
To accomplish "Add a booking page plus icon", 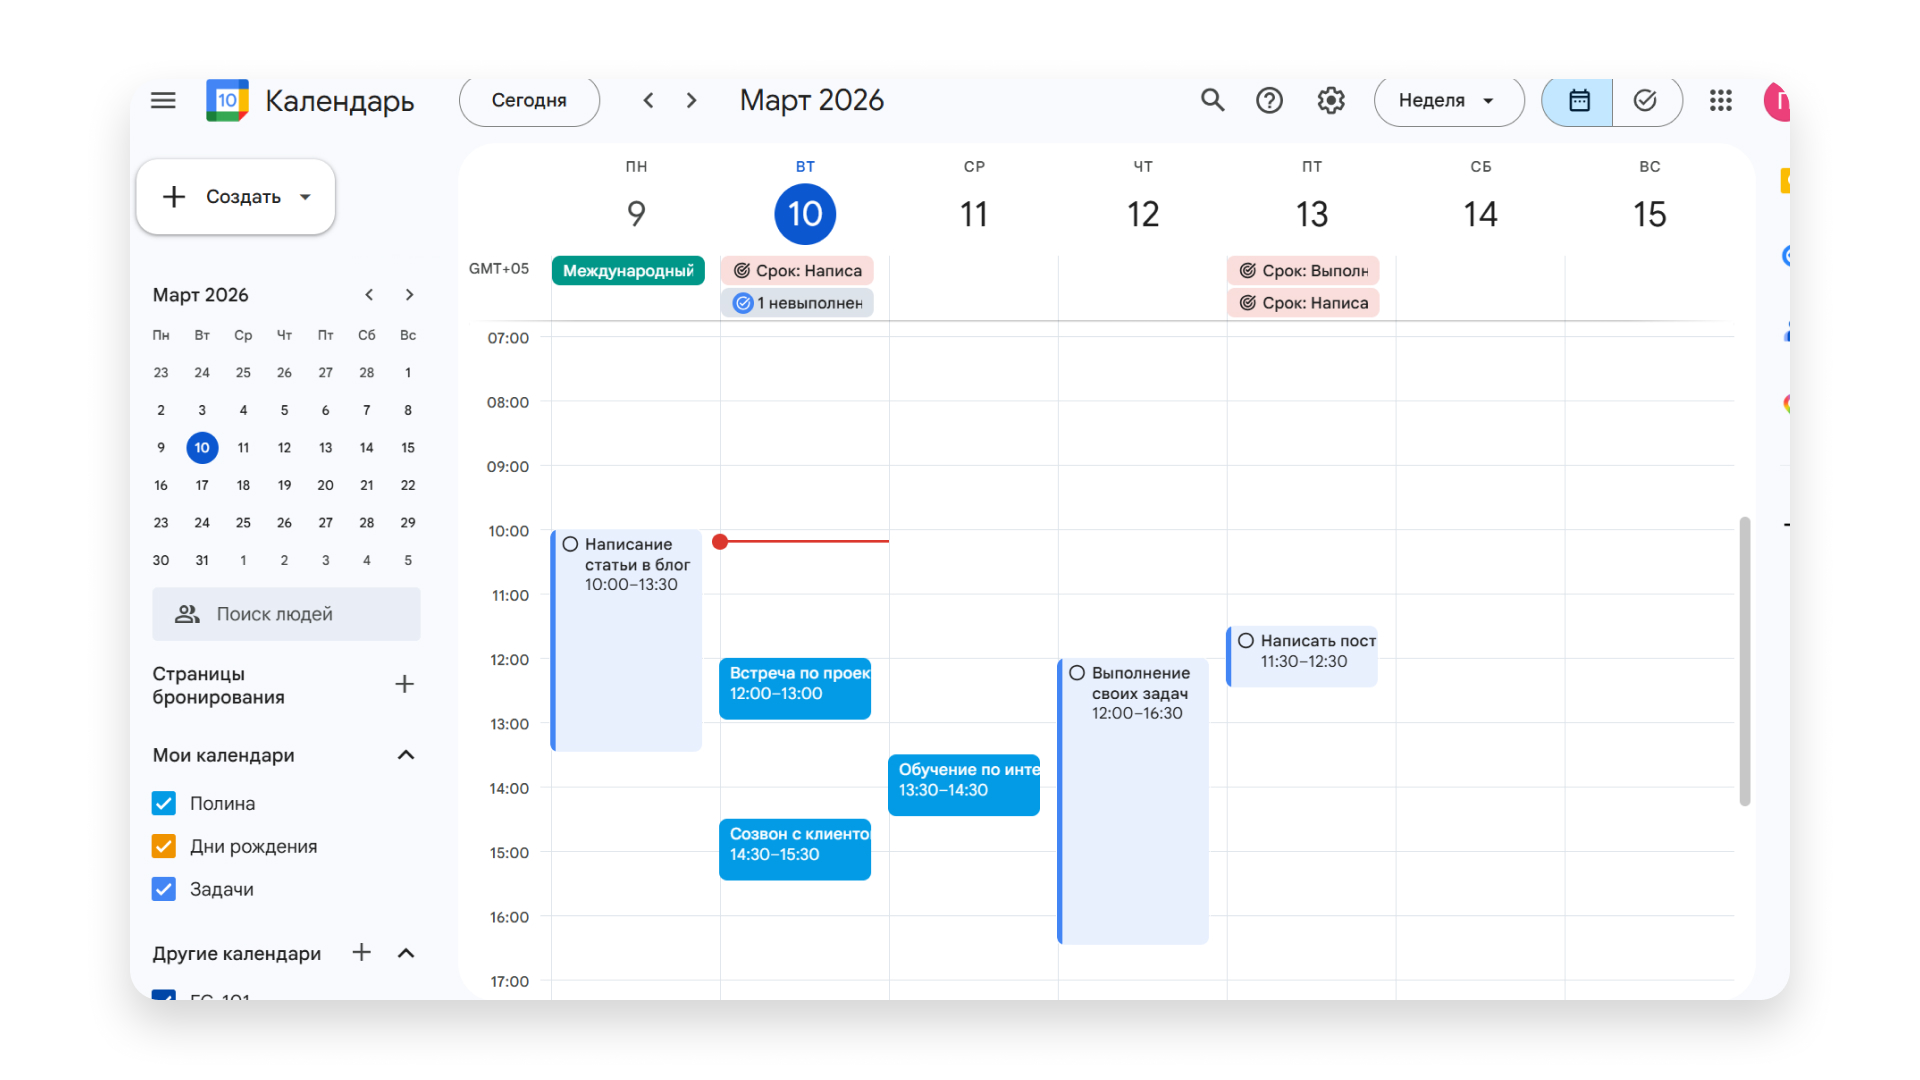I will (x=404, y=684).
